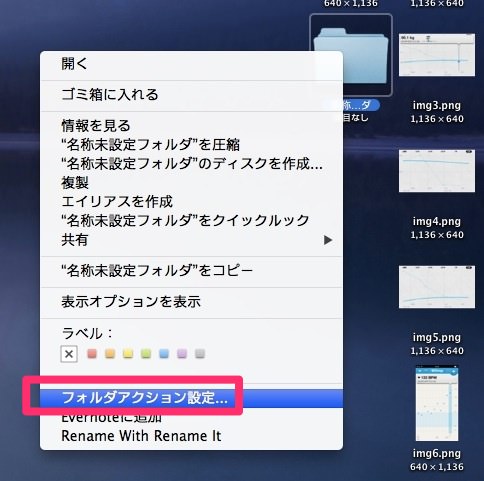
Task: Apply the orange label color
Action: (110, 354)
